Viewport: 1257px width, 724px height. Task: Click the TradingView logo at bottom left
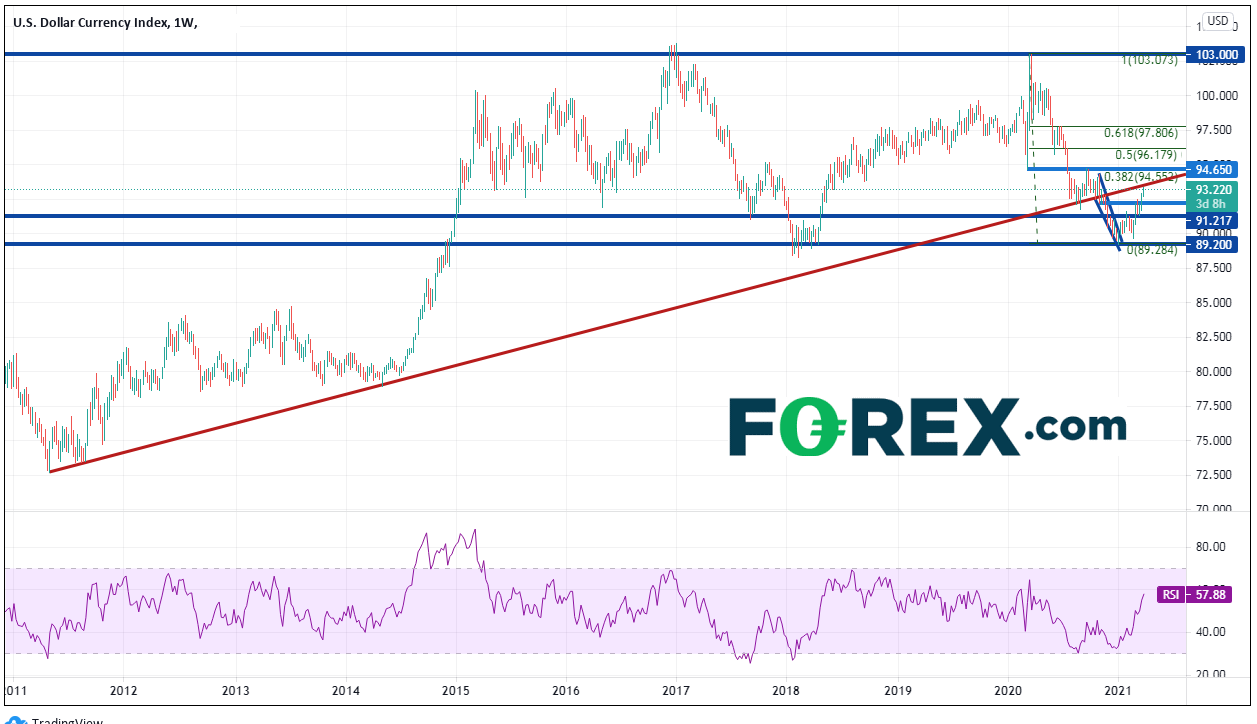(x=60, y=719)
